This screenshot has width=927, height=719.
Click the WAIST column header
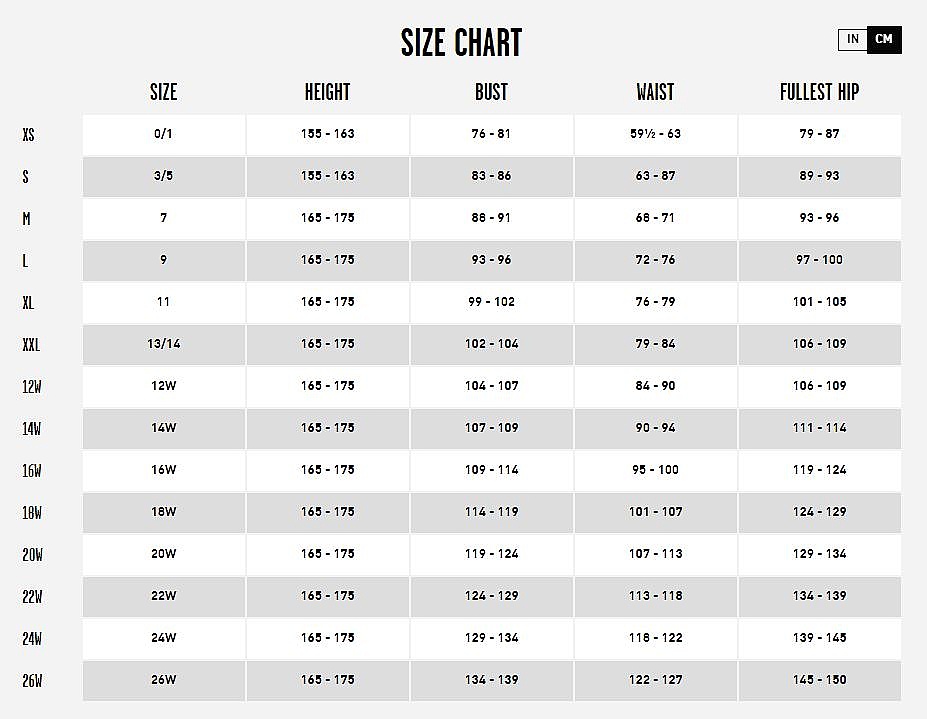pos(655,92)
